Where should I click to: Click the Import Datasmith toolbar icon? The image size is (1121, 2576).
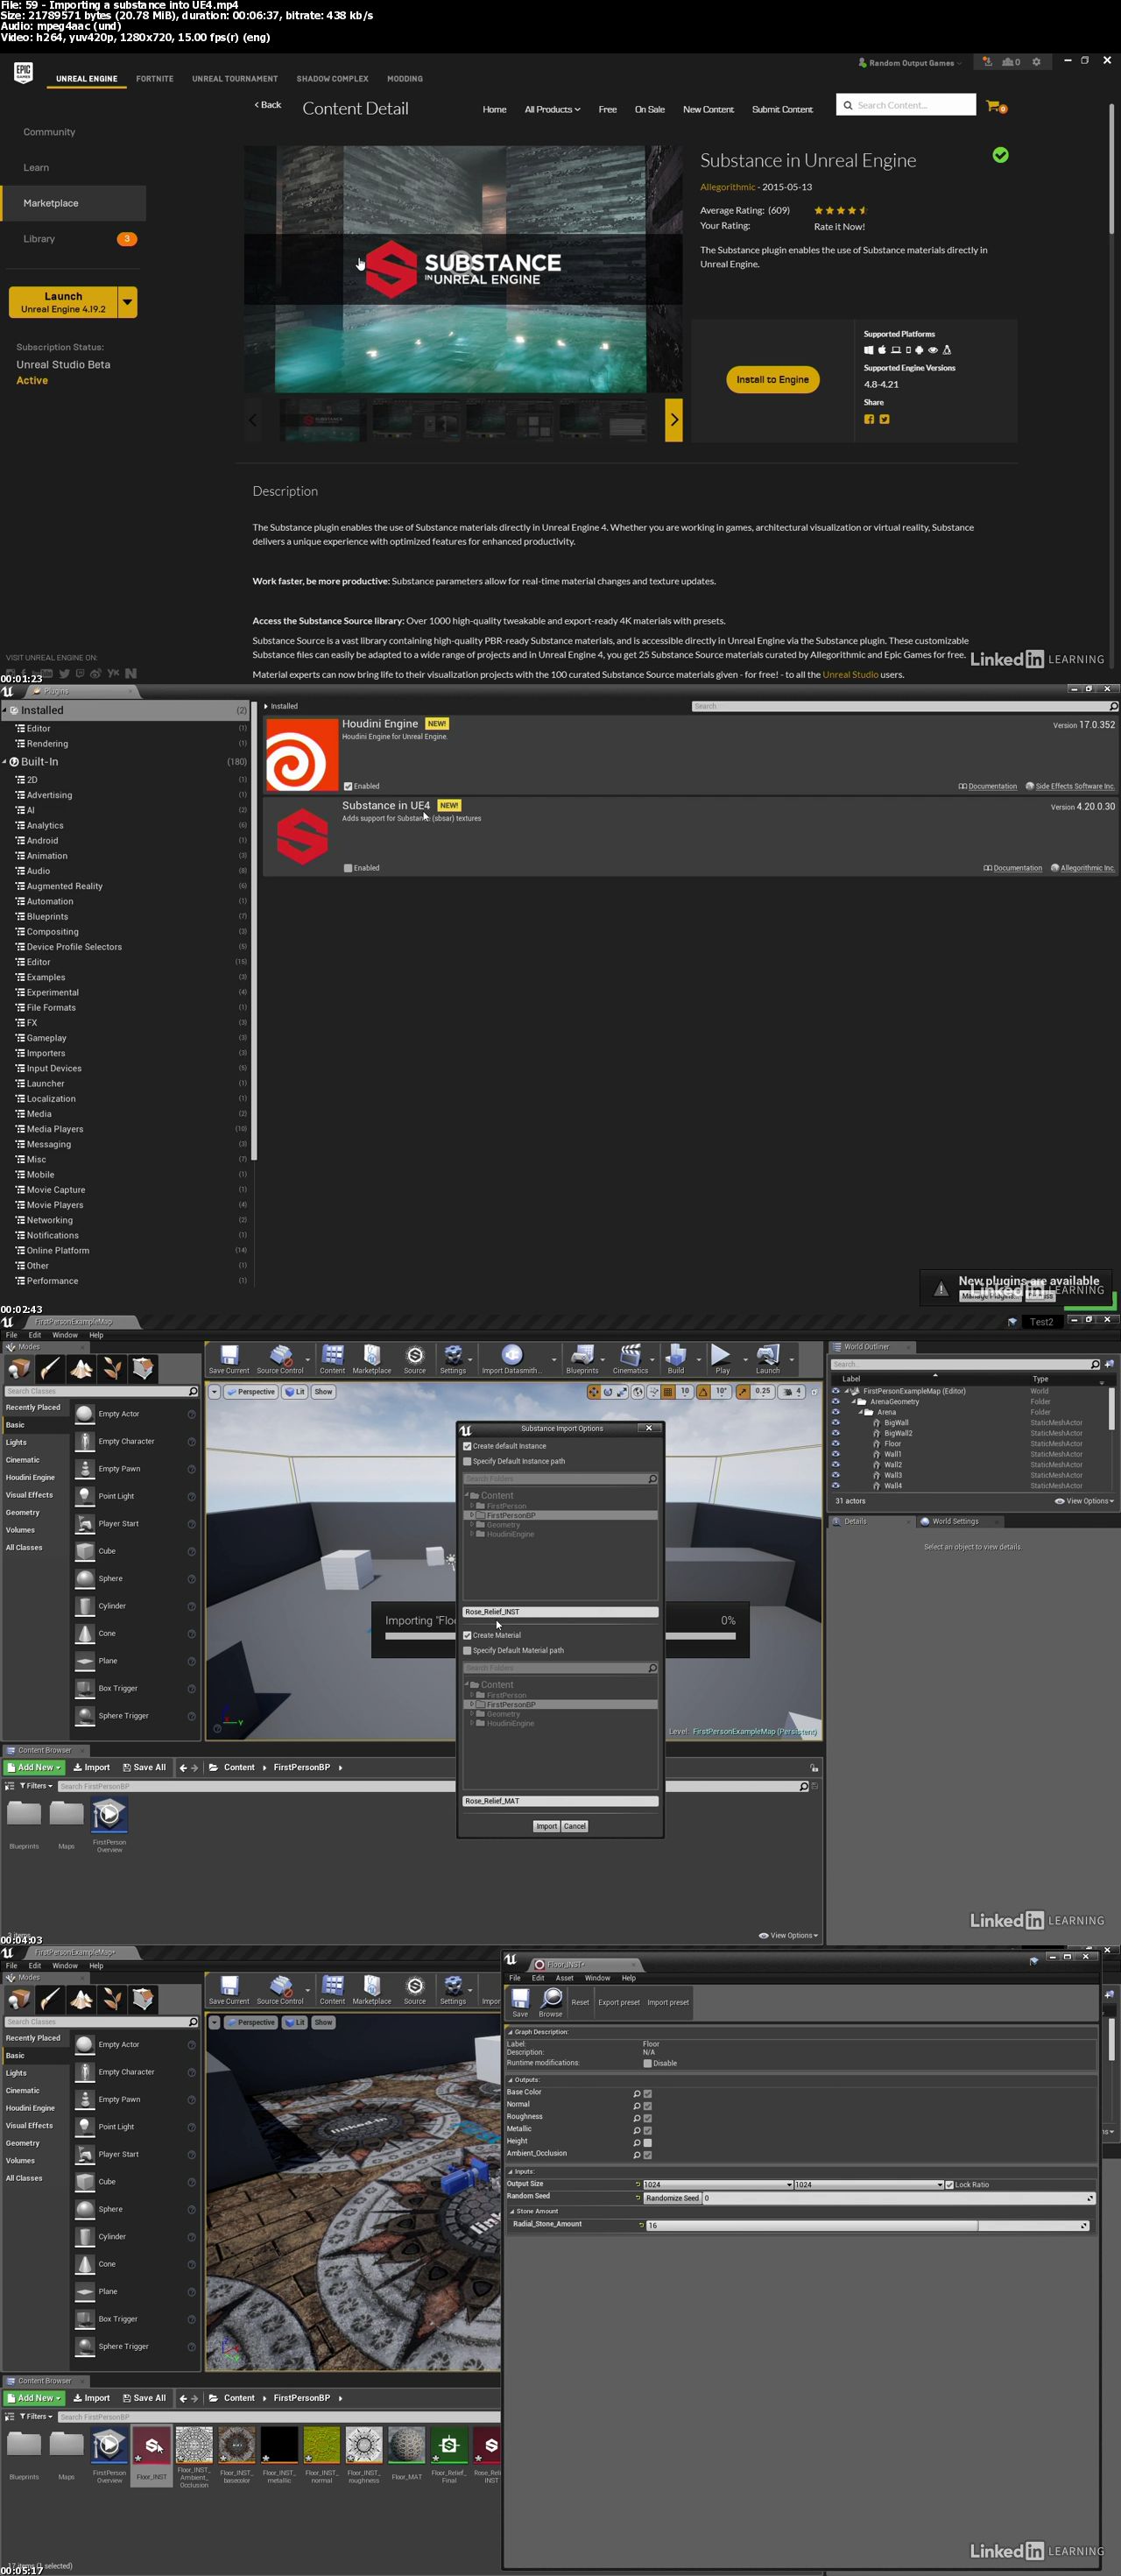point(511,1358)
